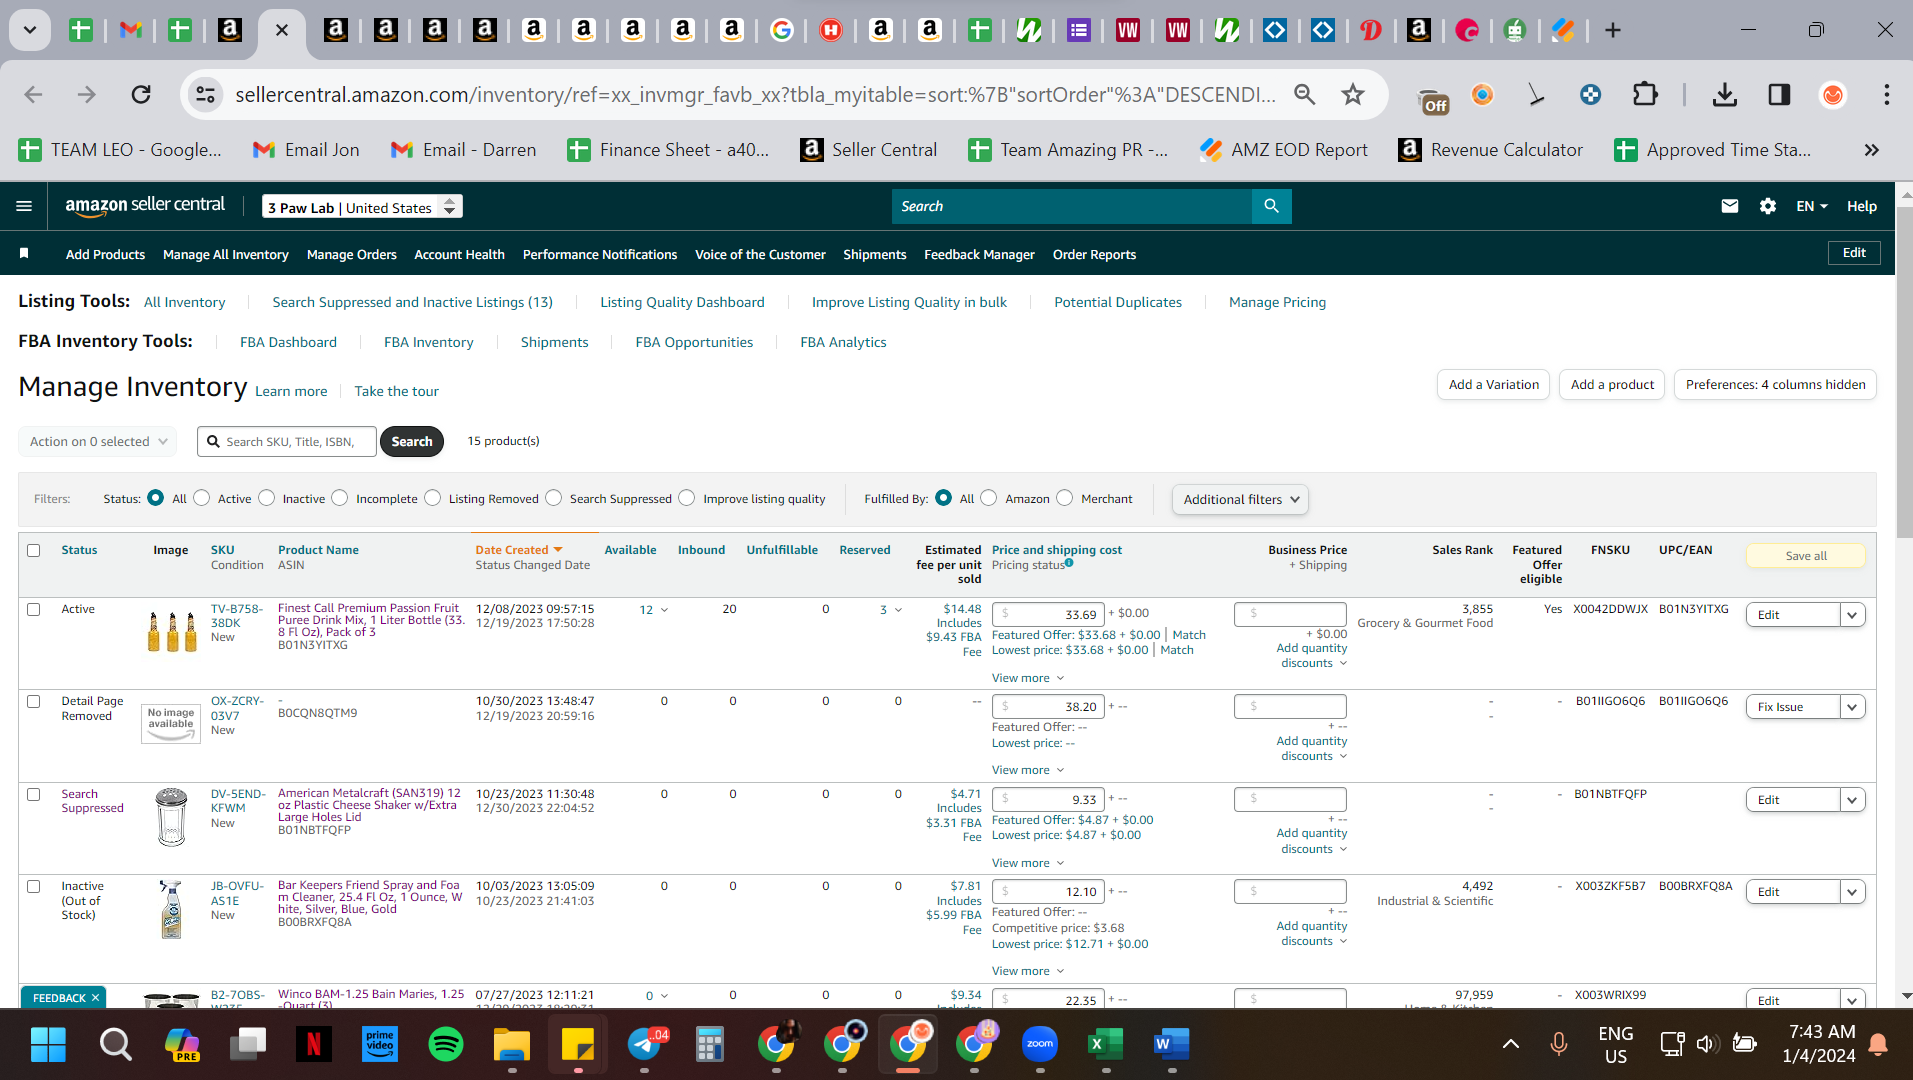
Task: Tick the select-all checkbox in table header
Action: [34, 550]
